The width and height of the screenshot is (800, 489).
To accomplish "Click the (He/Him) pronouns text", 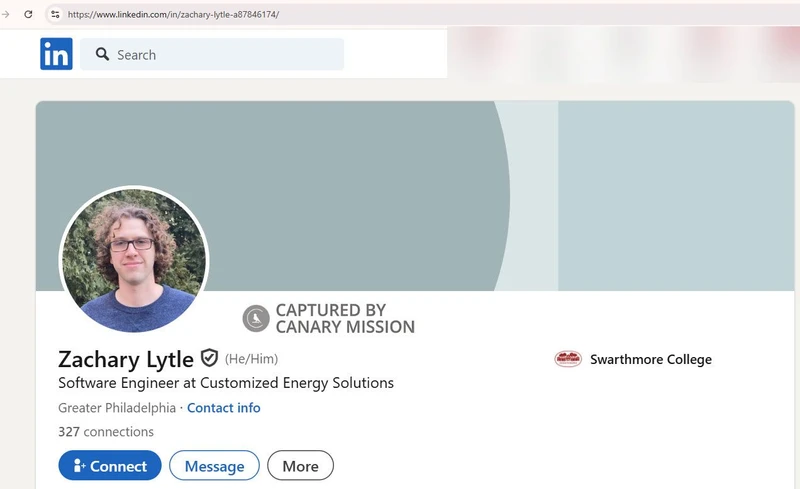I will (x=252, y=359).
